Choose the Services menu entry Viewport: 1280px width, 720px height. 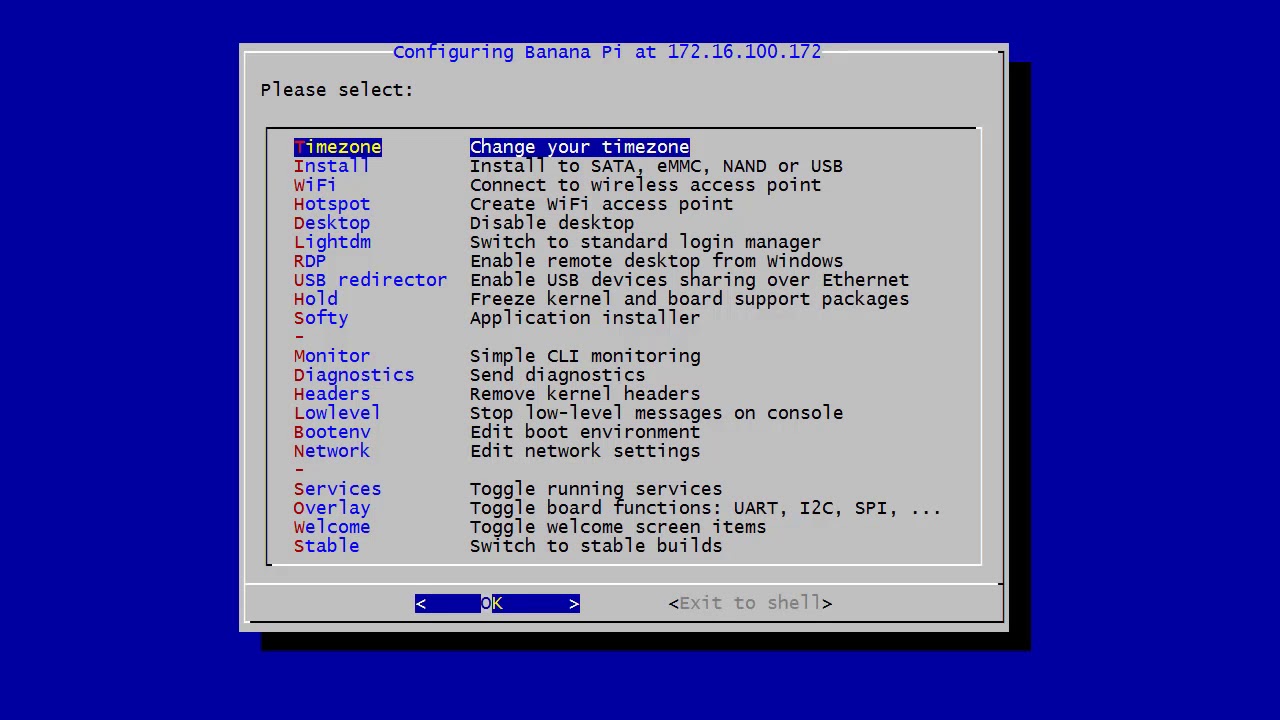[x=337, y=489]
